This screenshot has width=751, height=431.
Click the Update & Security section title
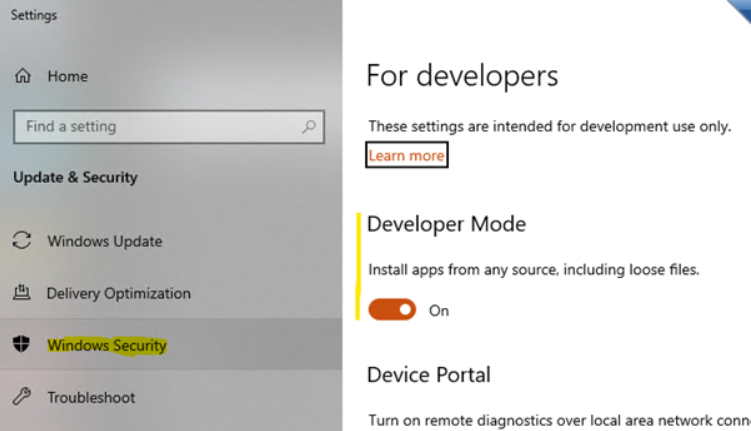point(75,178)
